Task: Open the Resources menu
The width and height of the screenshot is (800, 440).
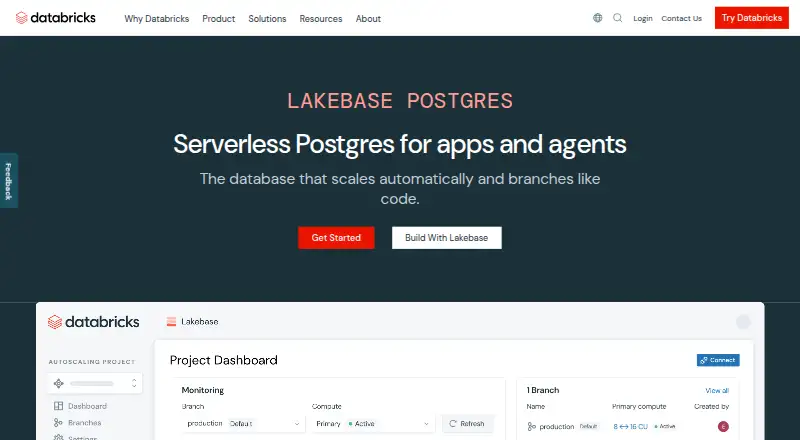Action: 321,18
